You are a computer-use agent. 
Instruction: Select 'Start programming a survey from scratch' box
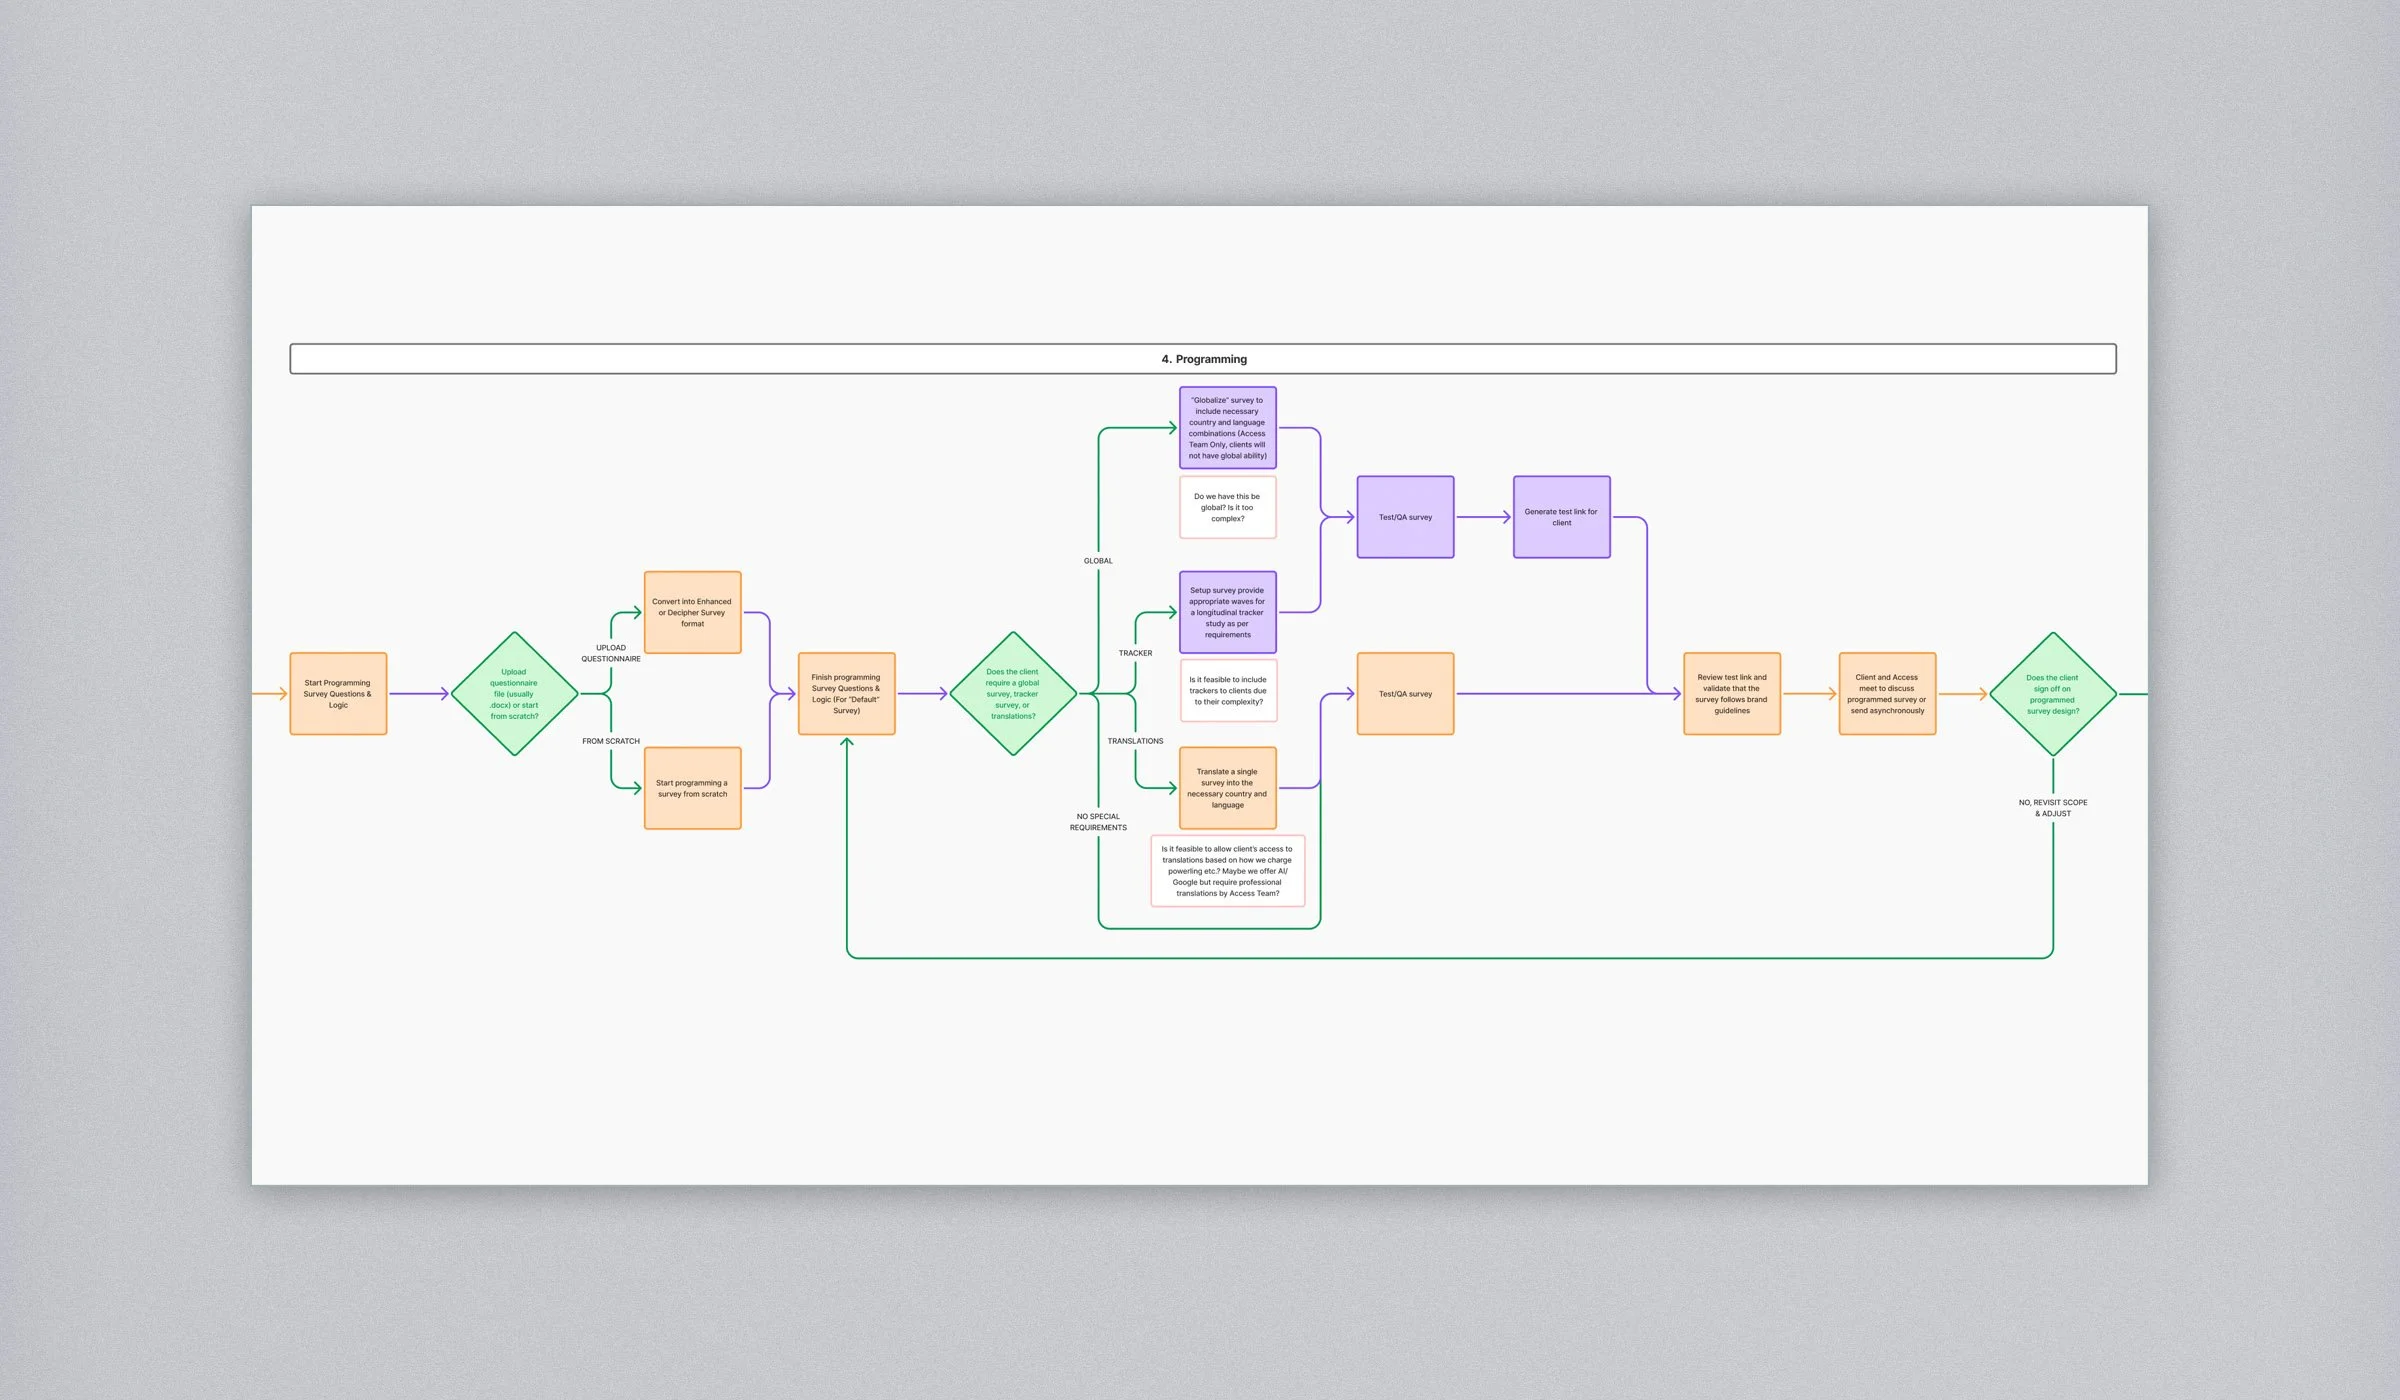pyautogui.click(x=693, y=788)
